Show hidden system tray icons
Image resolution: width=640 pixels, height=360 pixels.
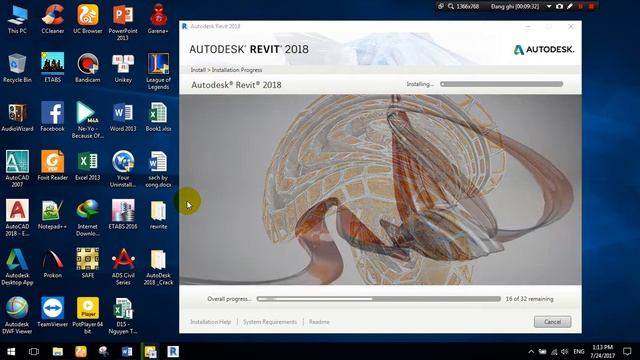[x=531, y=351]
